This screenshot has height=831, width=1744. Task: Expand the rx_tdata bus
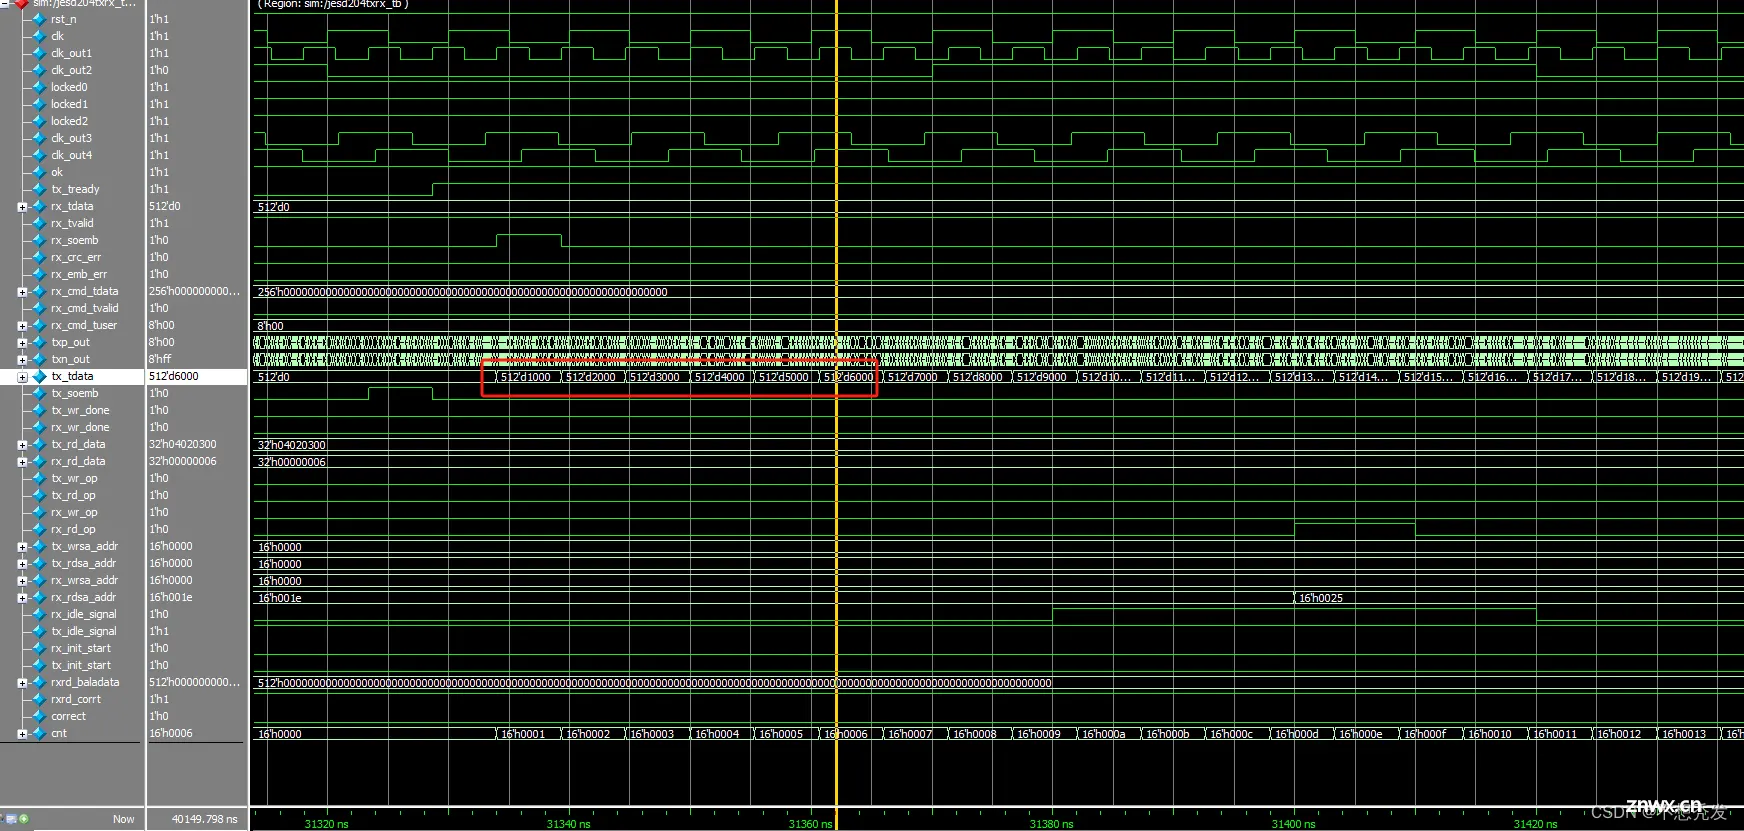coord(22,207)
